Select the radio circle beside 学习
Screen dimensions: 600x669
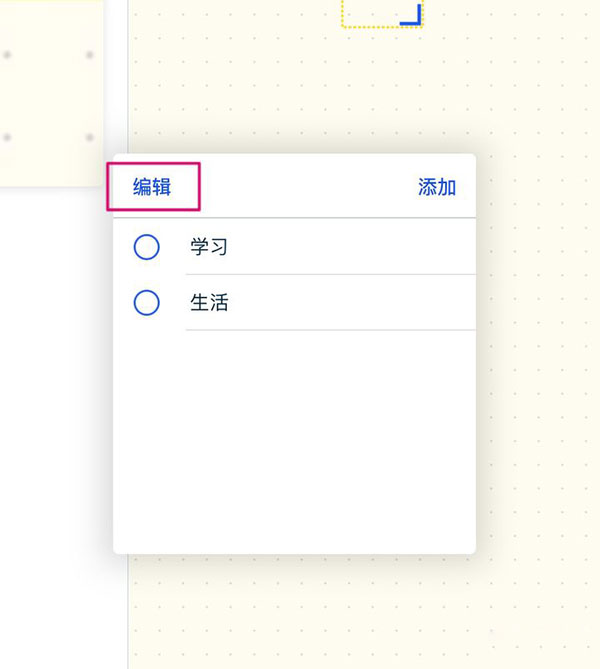pyautogui.click(x=146, y=246)
